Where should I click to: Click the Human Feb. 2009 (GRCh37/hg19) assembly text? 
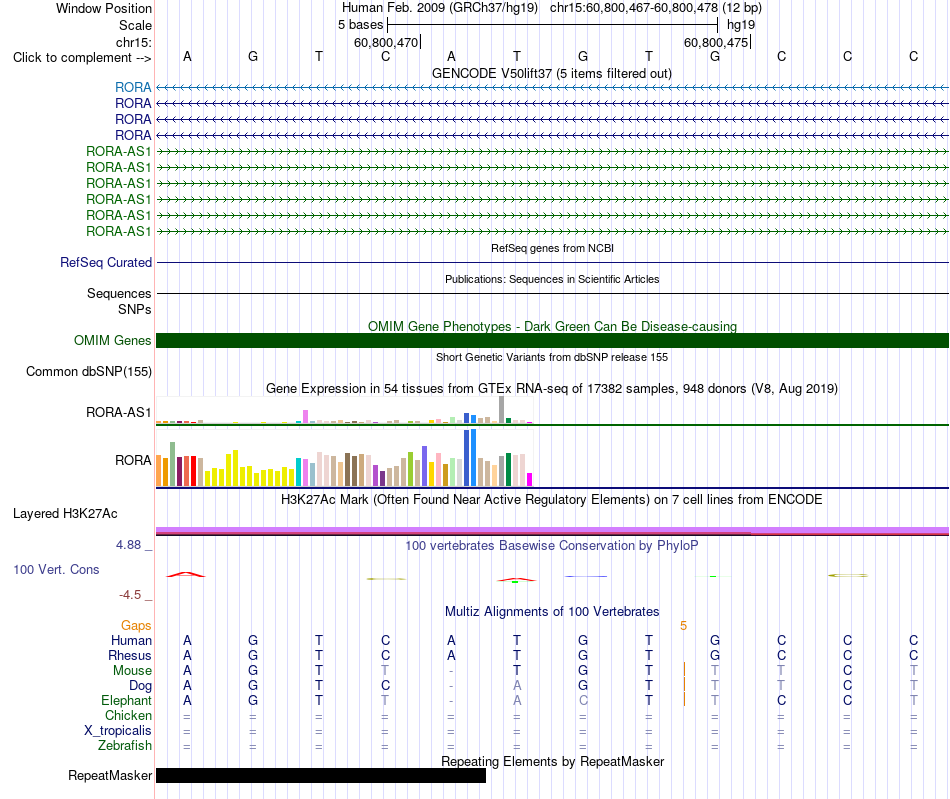(439, 8)
